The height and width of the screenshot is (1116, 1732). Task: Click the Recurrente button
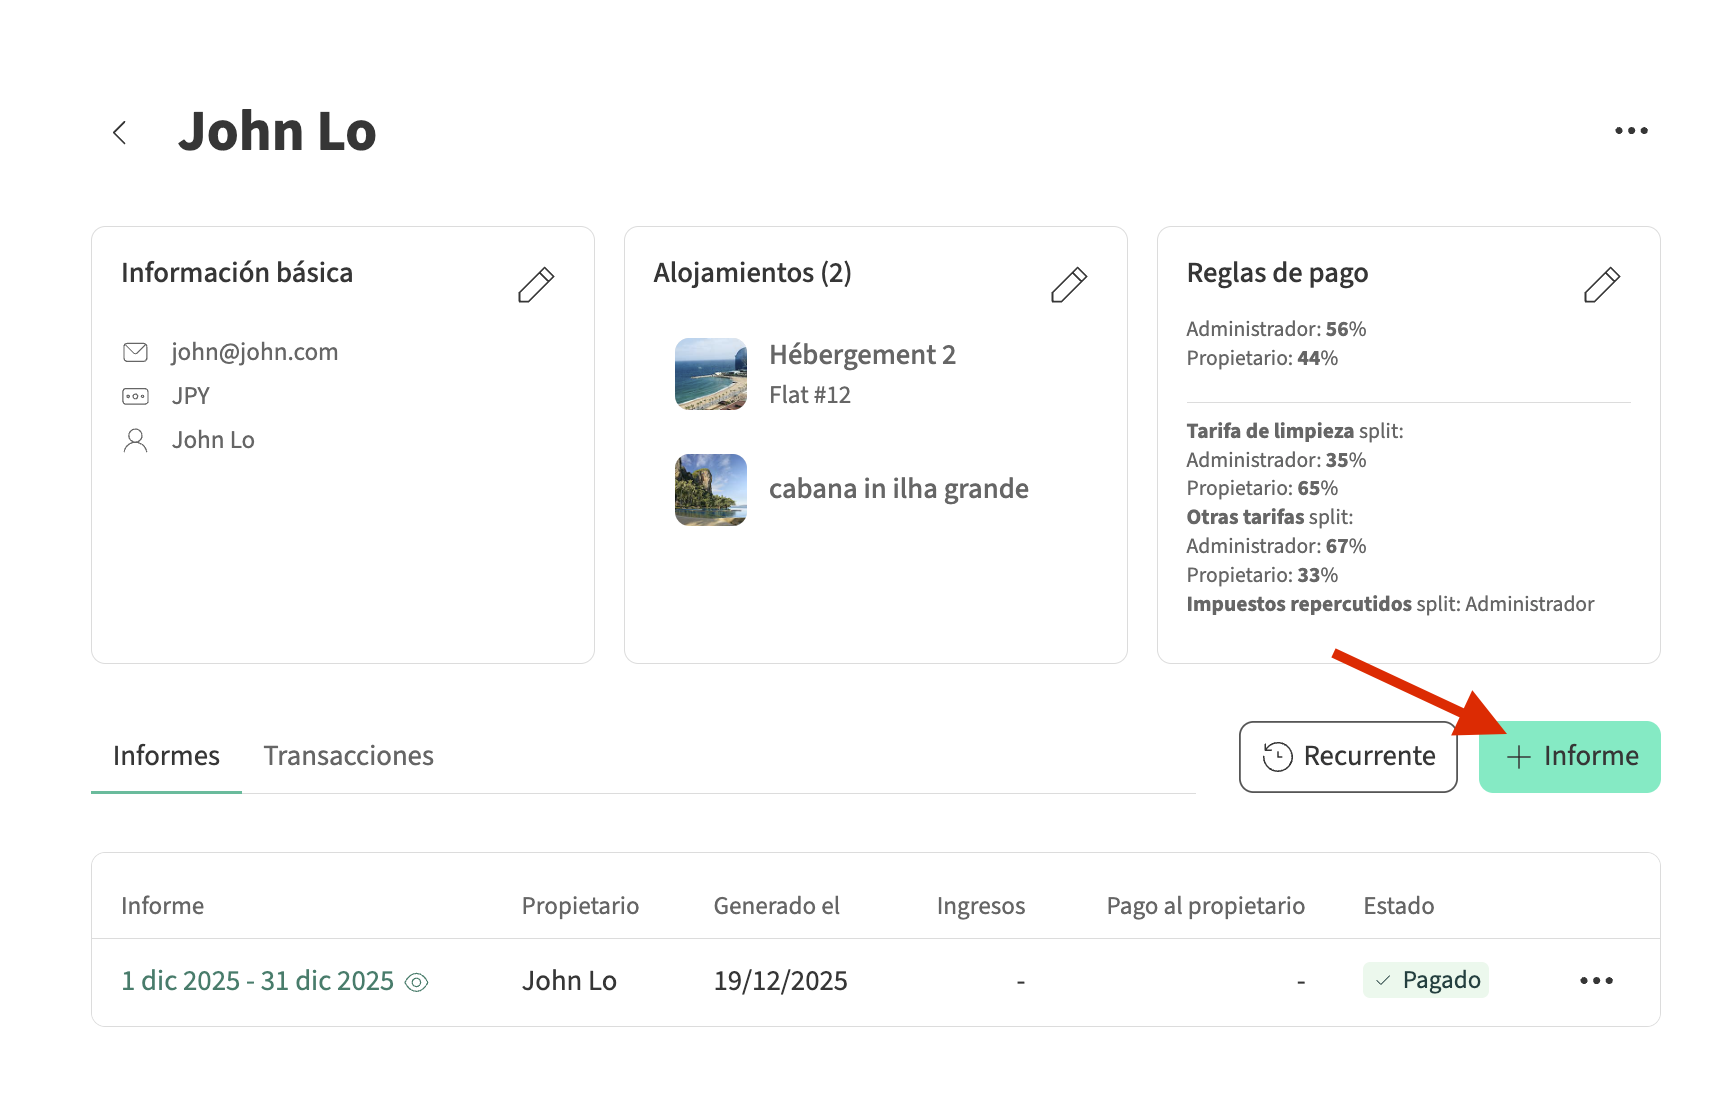(x=1347, y=757)
